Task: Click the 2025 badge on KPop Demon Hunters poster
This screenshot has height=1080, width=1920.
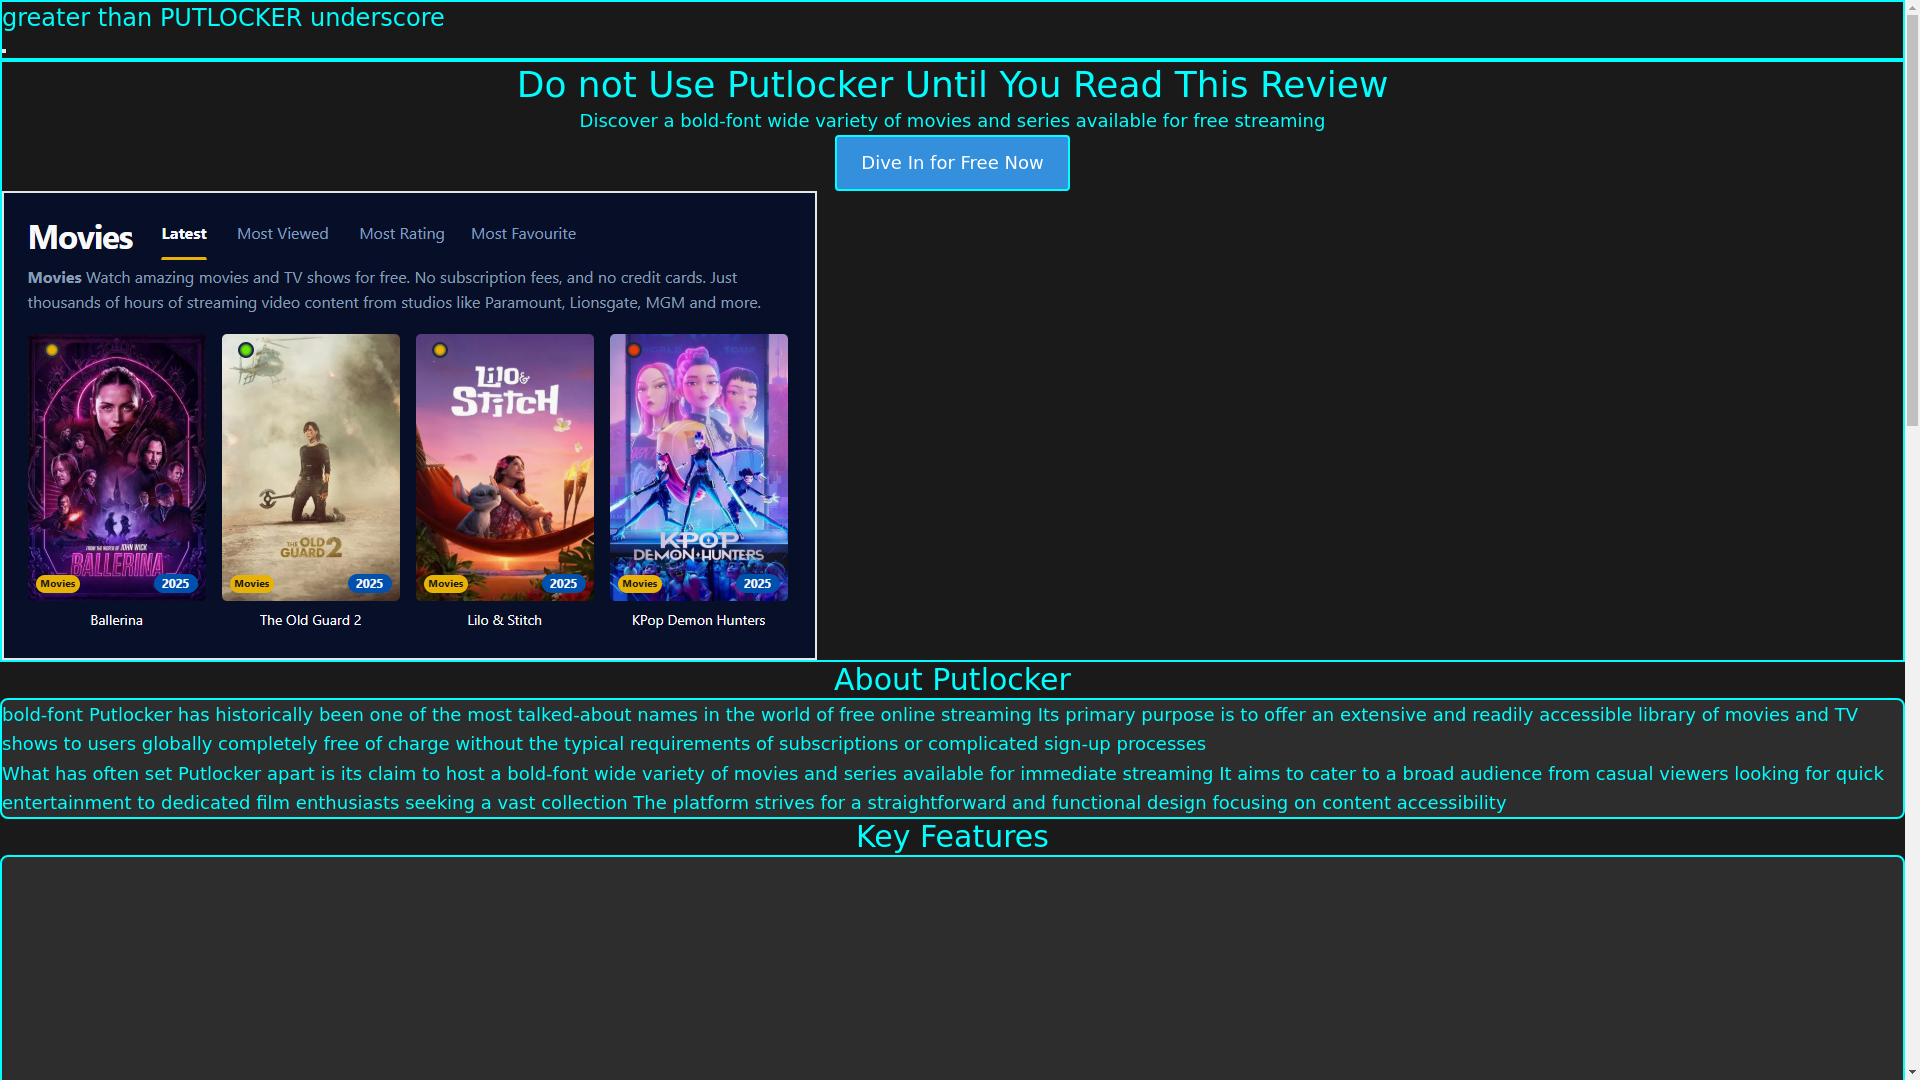Action: pyautogui.click(x=758, y=584)
